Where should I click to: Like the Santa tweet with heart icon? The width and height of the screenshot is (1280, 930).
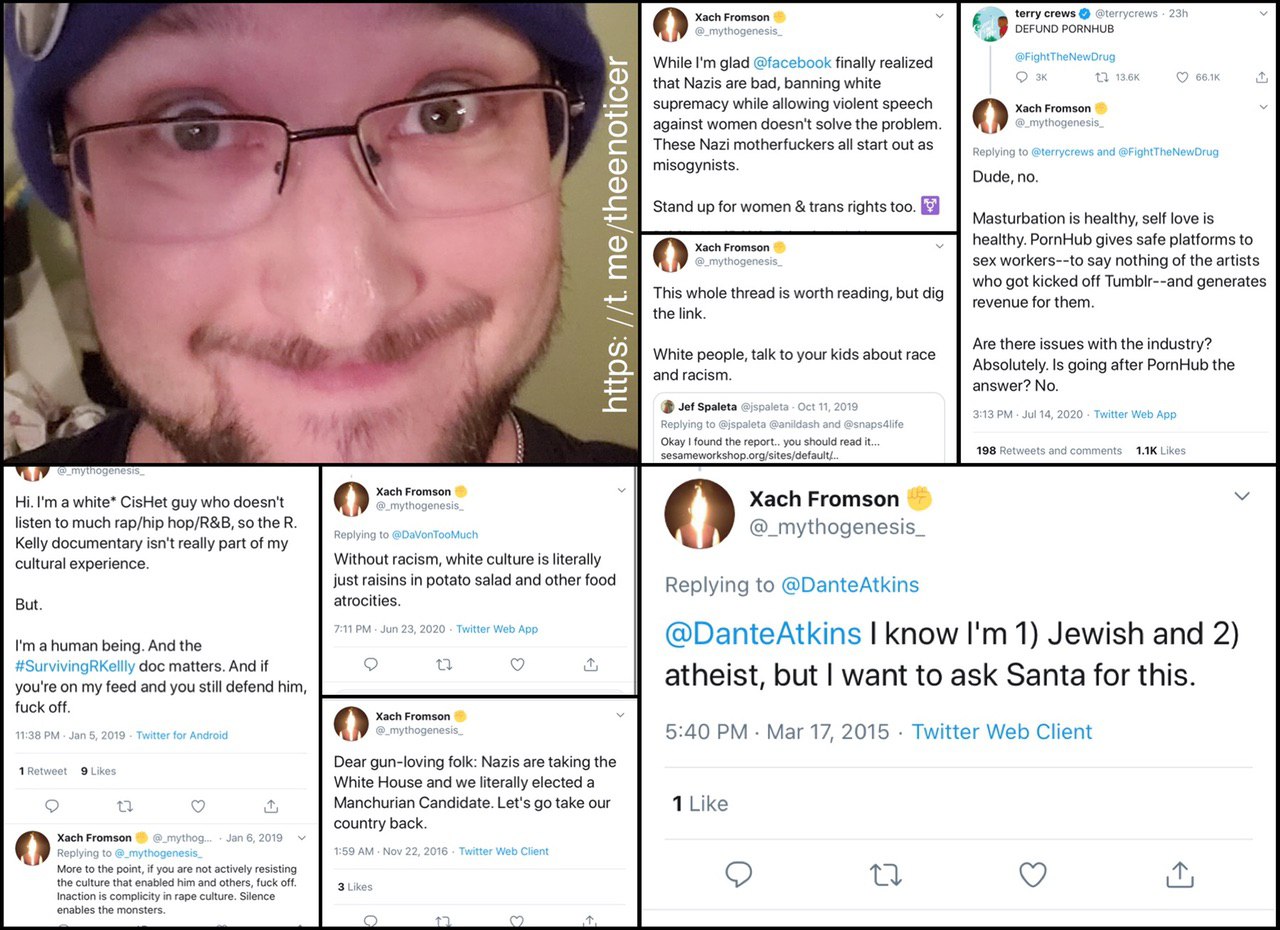[1032, 875]
